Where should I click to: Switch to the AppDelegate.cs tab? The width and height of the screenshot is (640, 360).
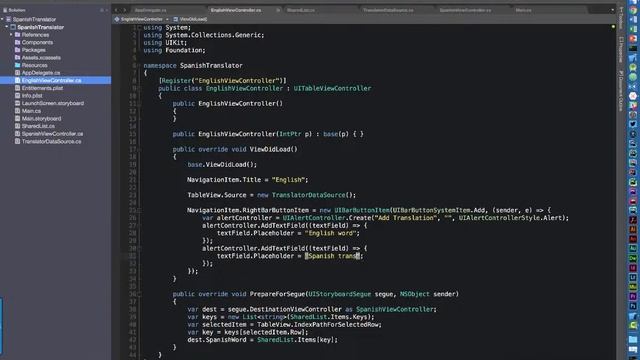click(150, 10)
